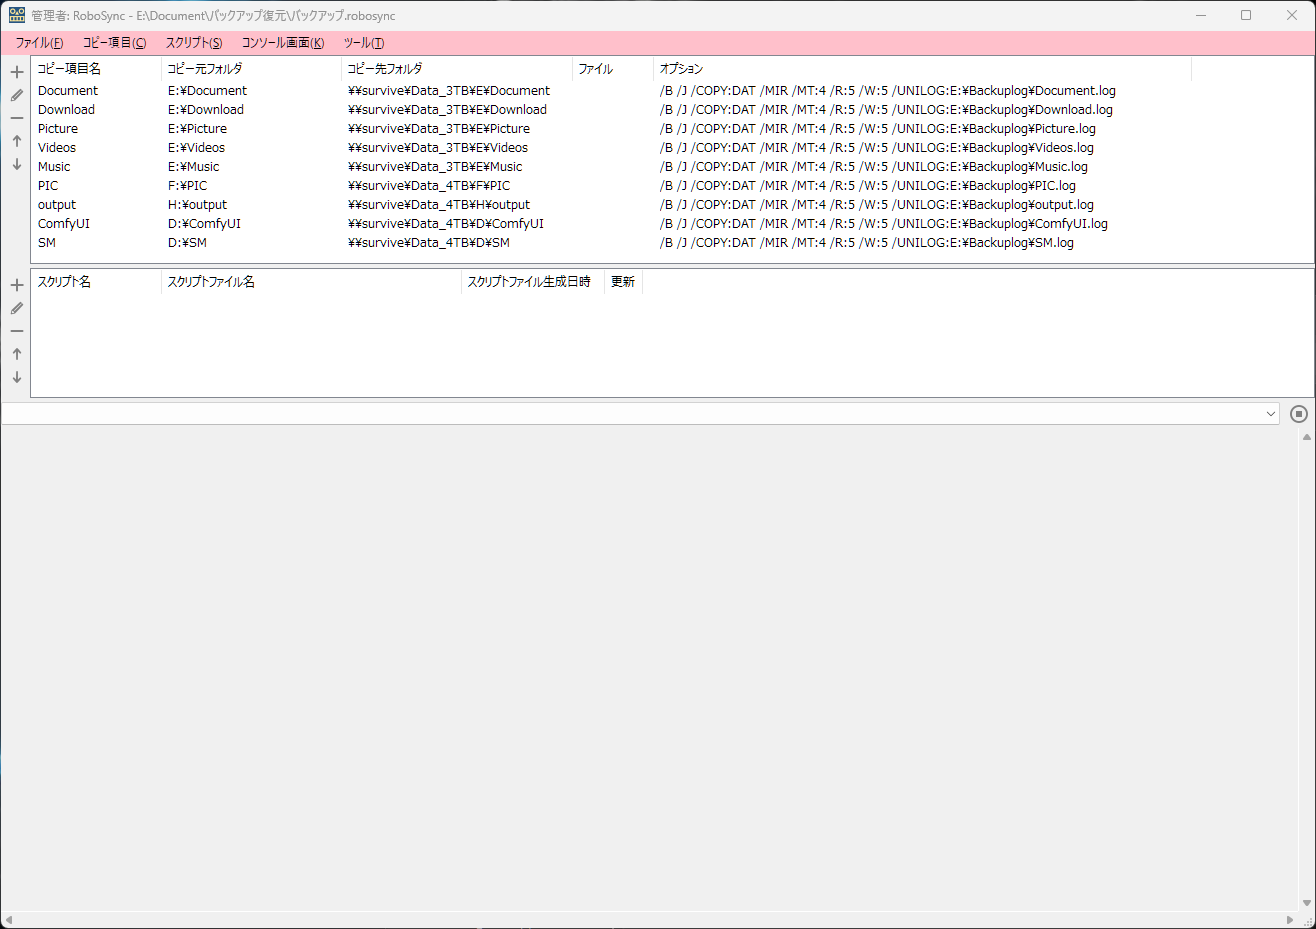Click the console vertical scrollbar down arrow
1316x929 pixels.
[1306, 903]
